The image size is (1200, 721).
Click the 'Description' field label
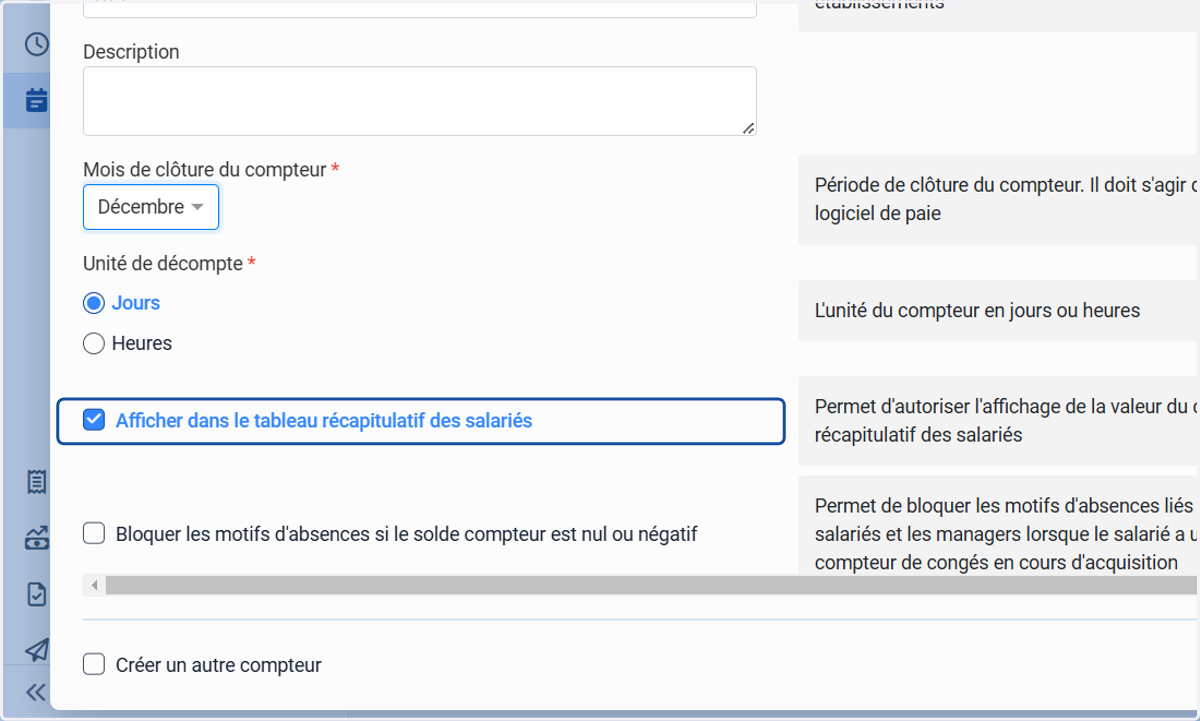(131, 52)
